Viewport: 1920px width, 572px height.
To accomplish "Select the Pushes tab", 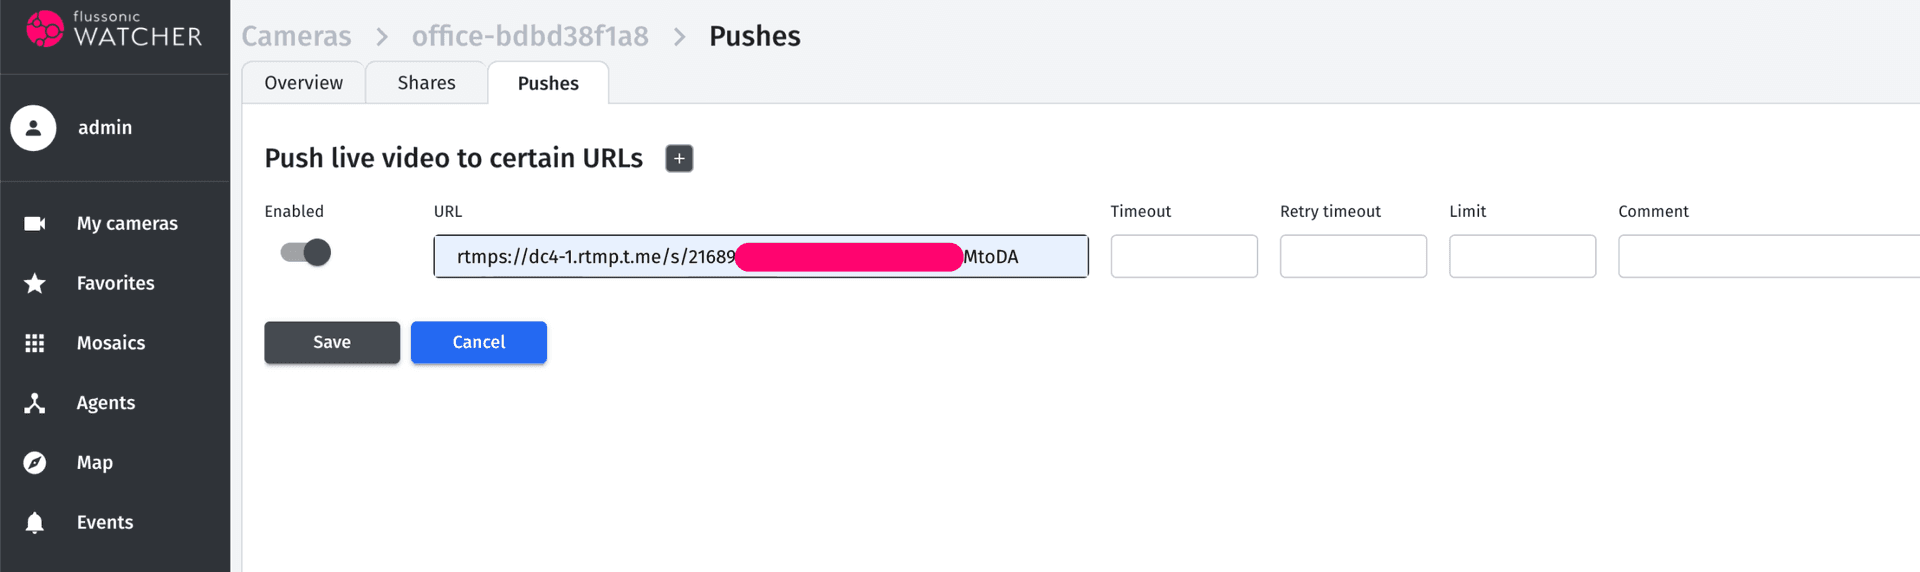I will (548, 84).
